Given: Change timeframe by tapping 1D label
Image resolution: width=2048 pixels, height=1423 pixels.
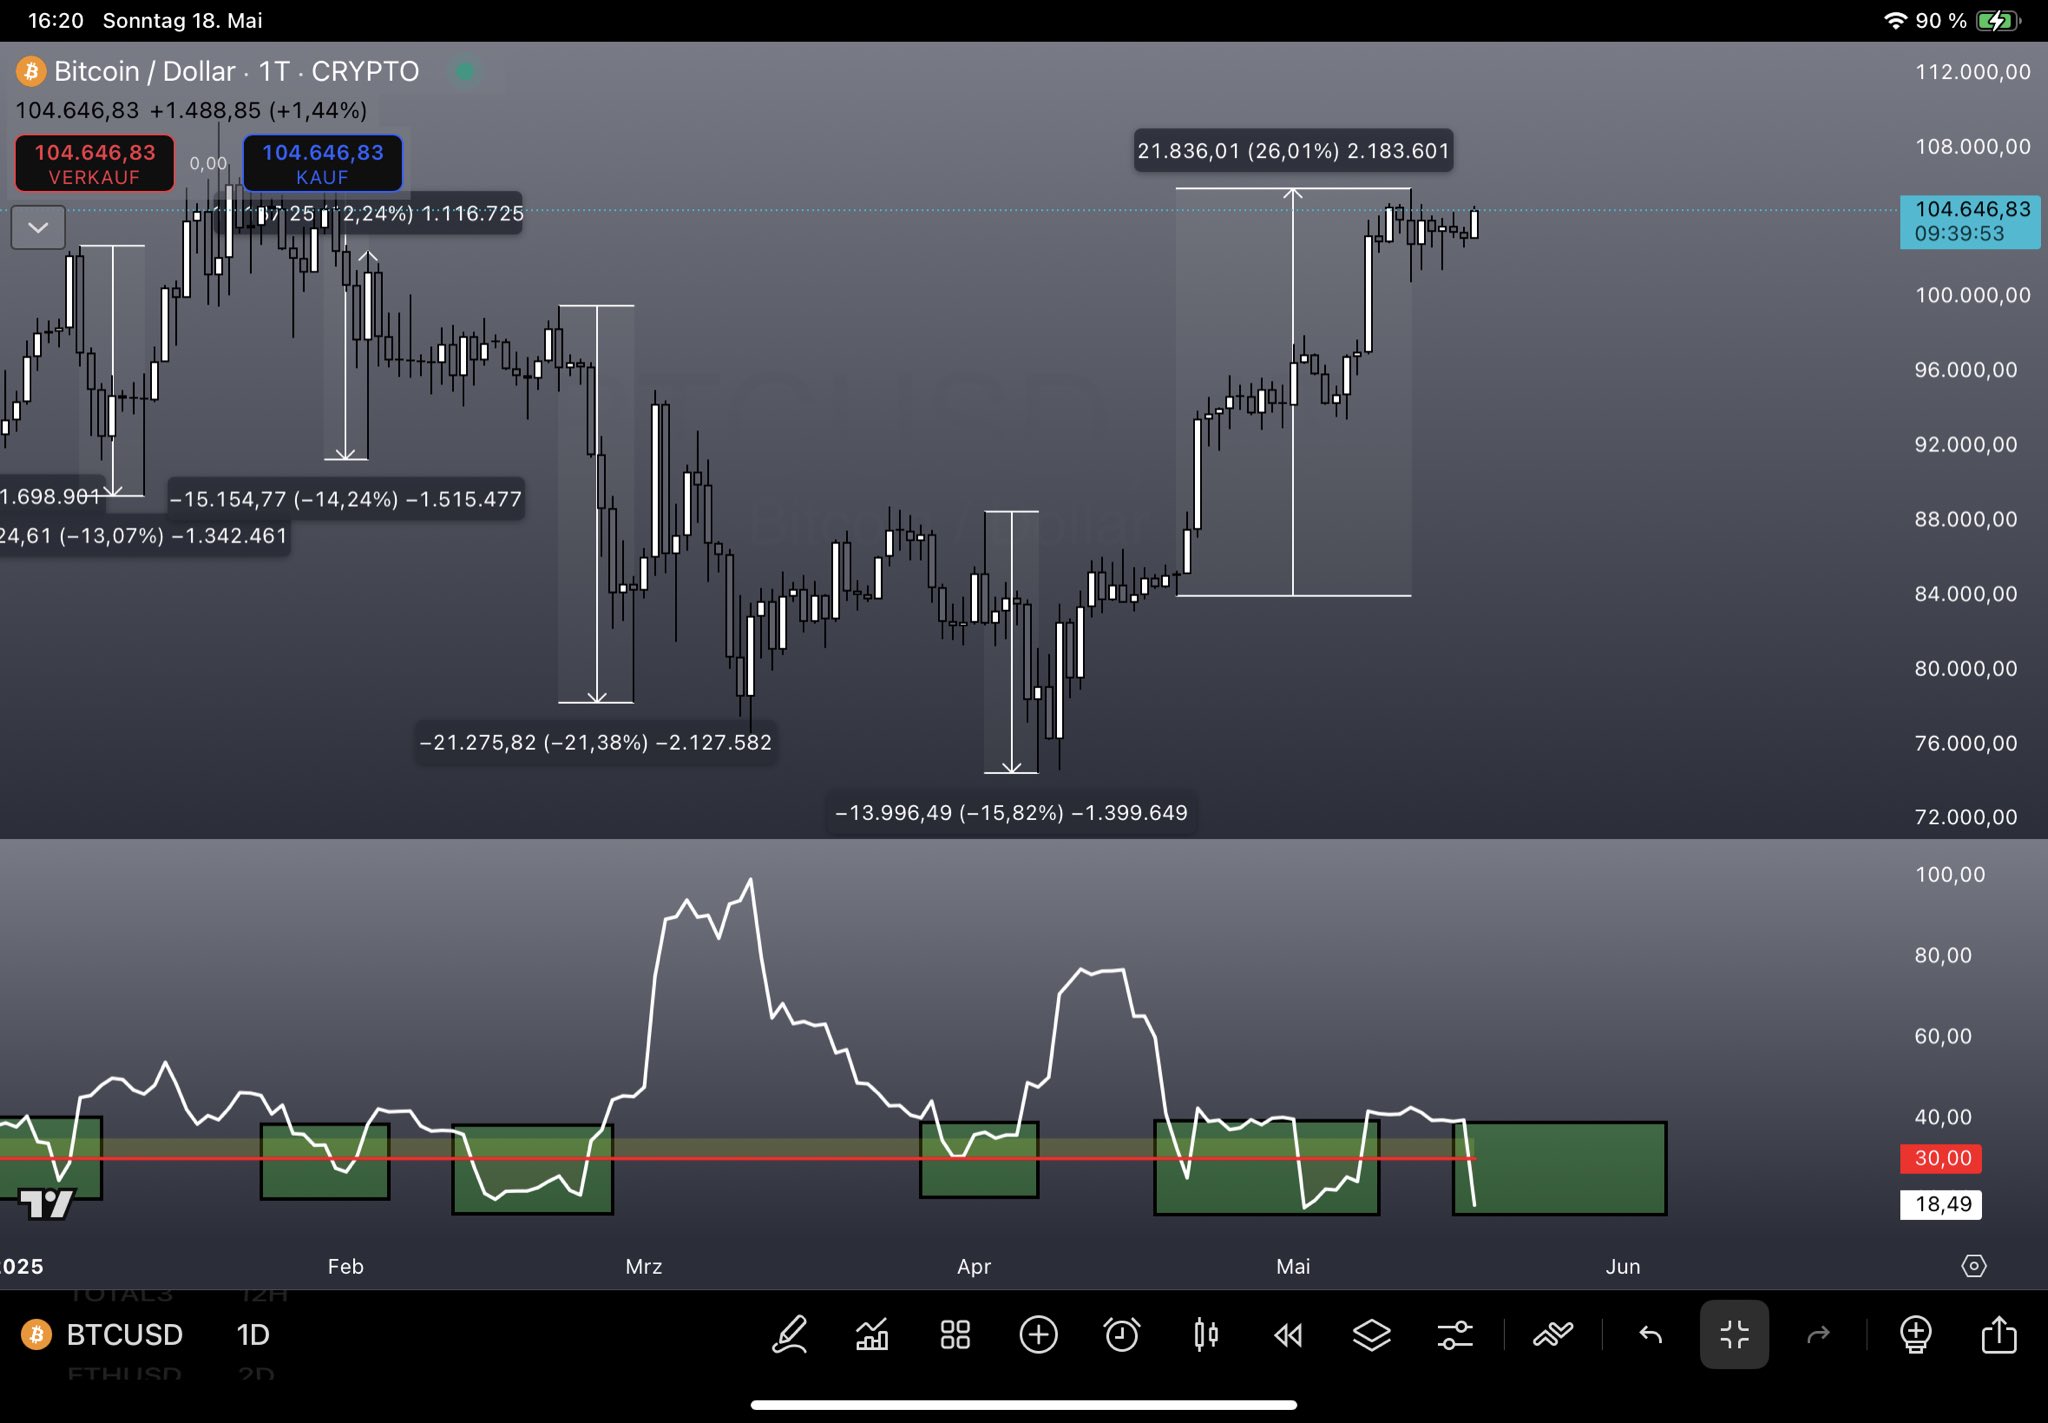Looking at the screenshot, I should coord(252,1334).
